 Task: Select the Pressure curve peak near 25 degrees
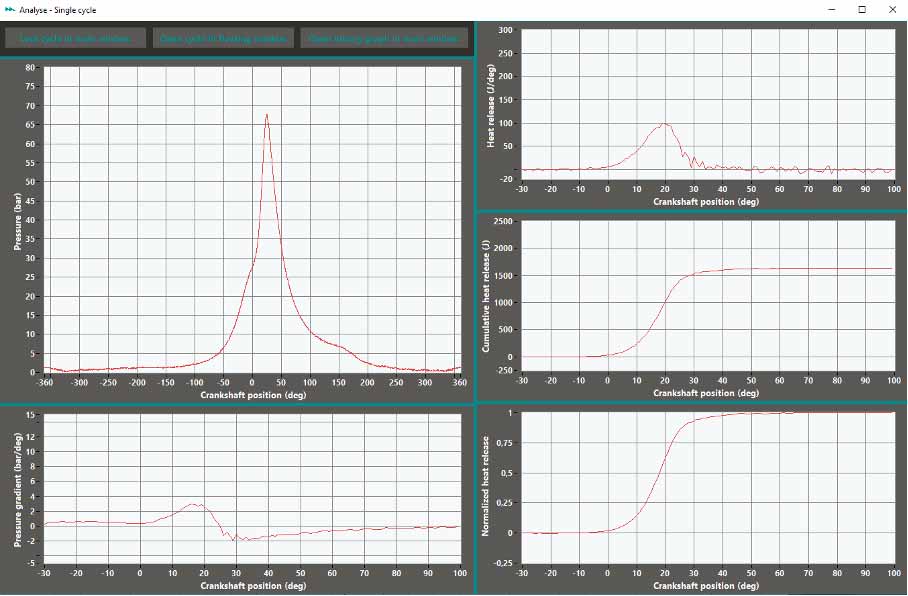pyautogui.click(x=268, y=115)
